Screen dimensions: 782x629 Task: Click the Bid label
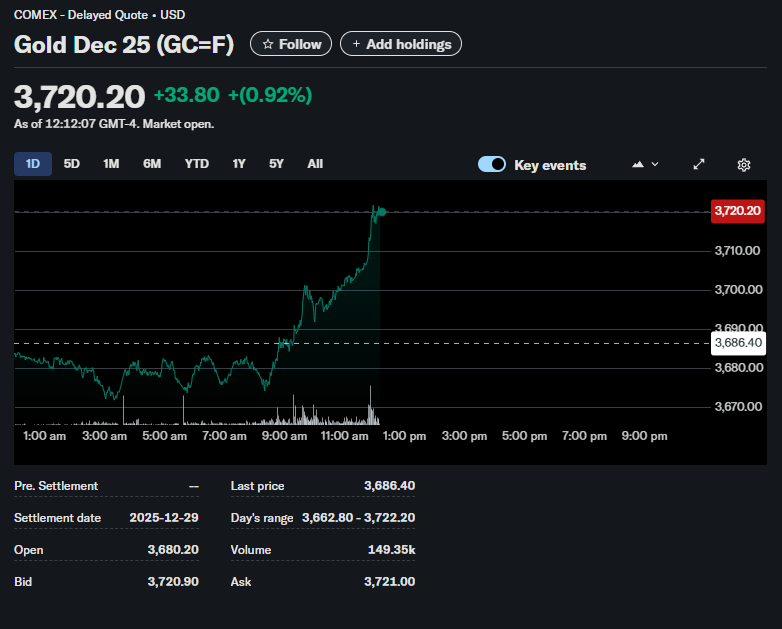(23, 582)
